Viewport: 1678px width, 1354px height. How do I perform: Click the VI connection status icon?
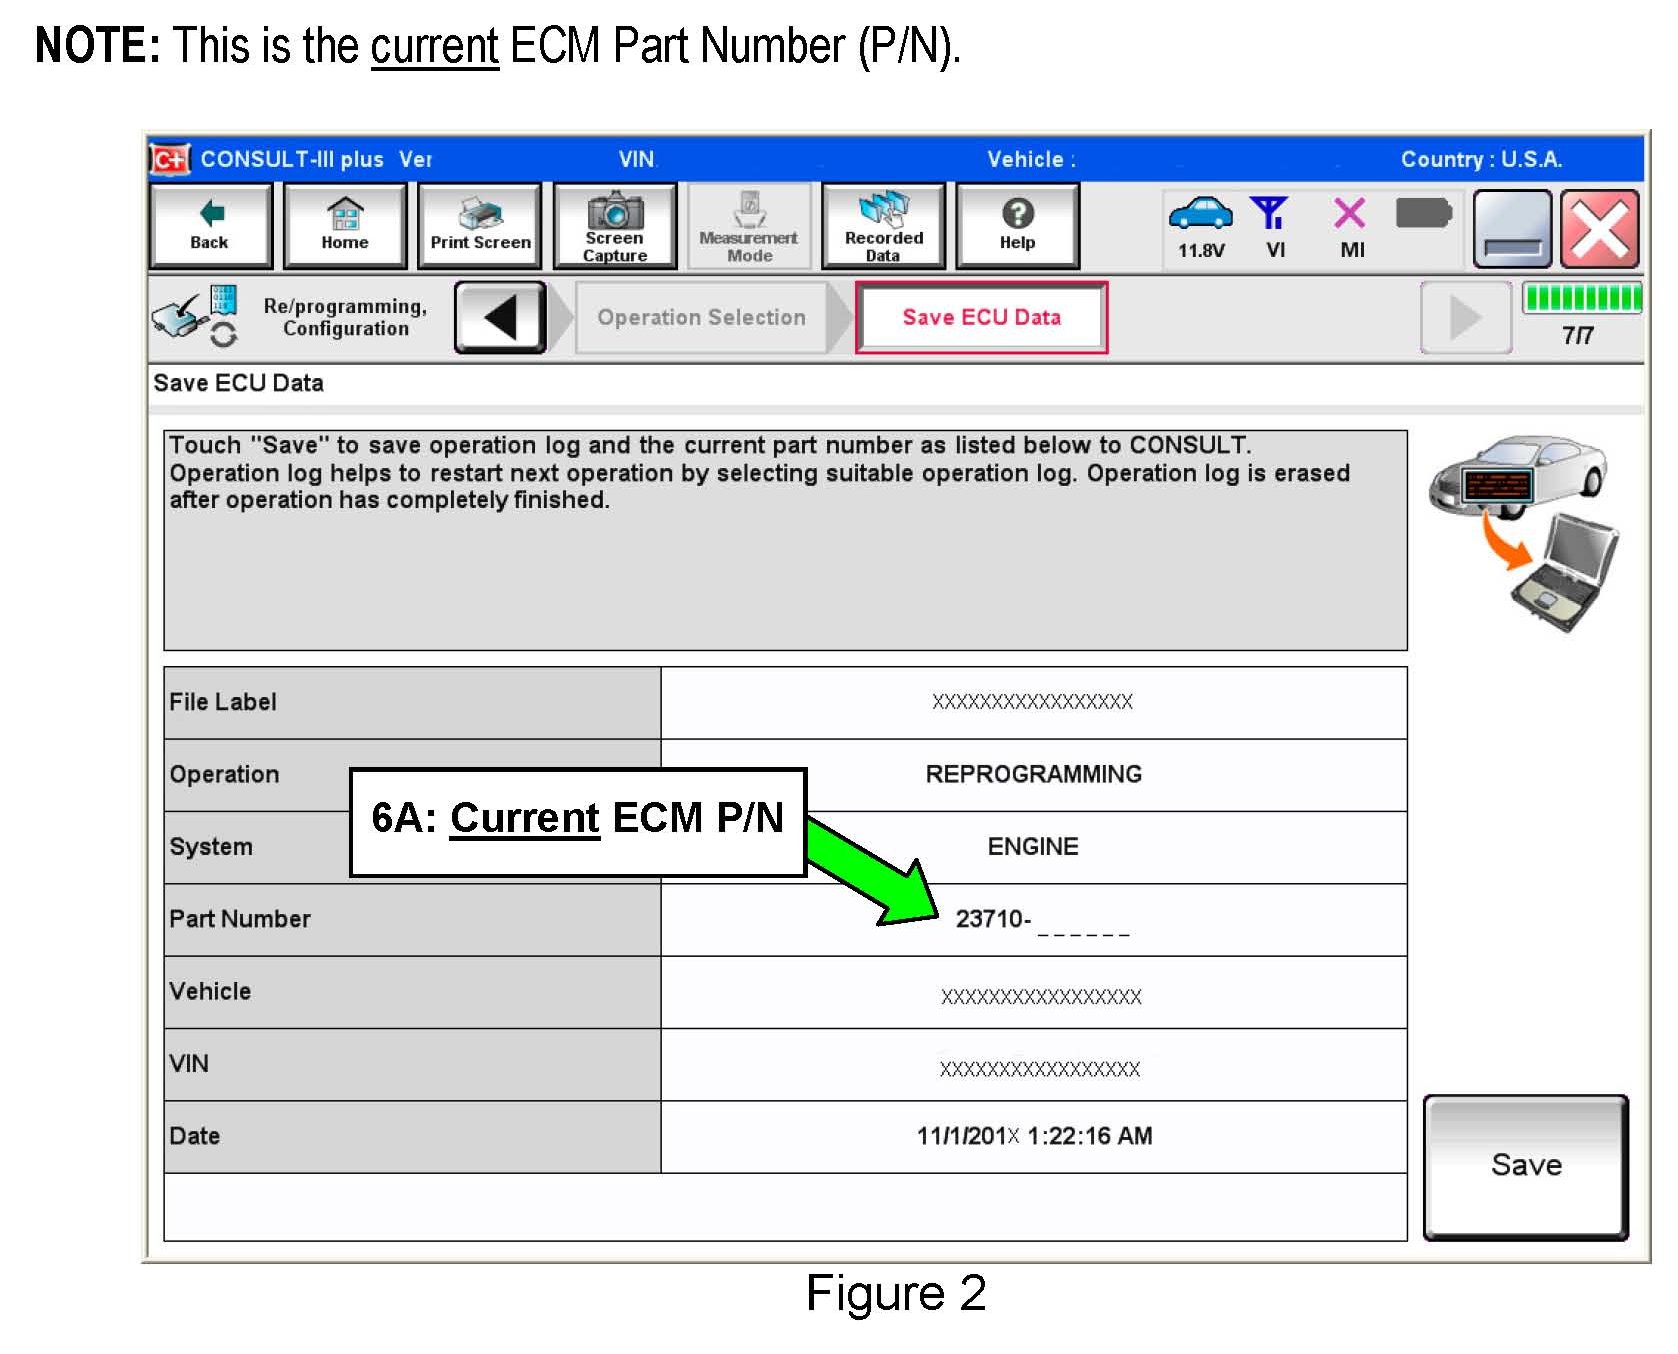(1273, 226)
